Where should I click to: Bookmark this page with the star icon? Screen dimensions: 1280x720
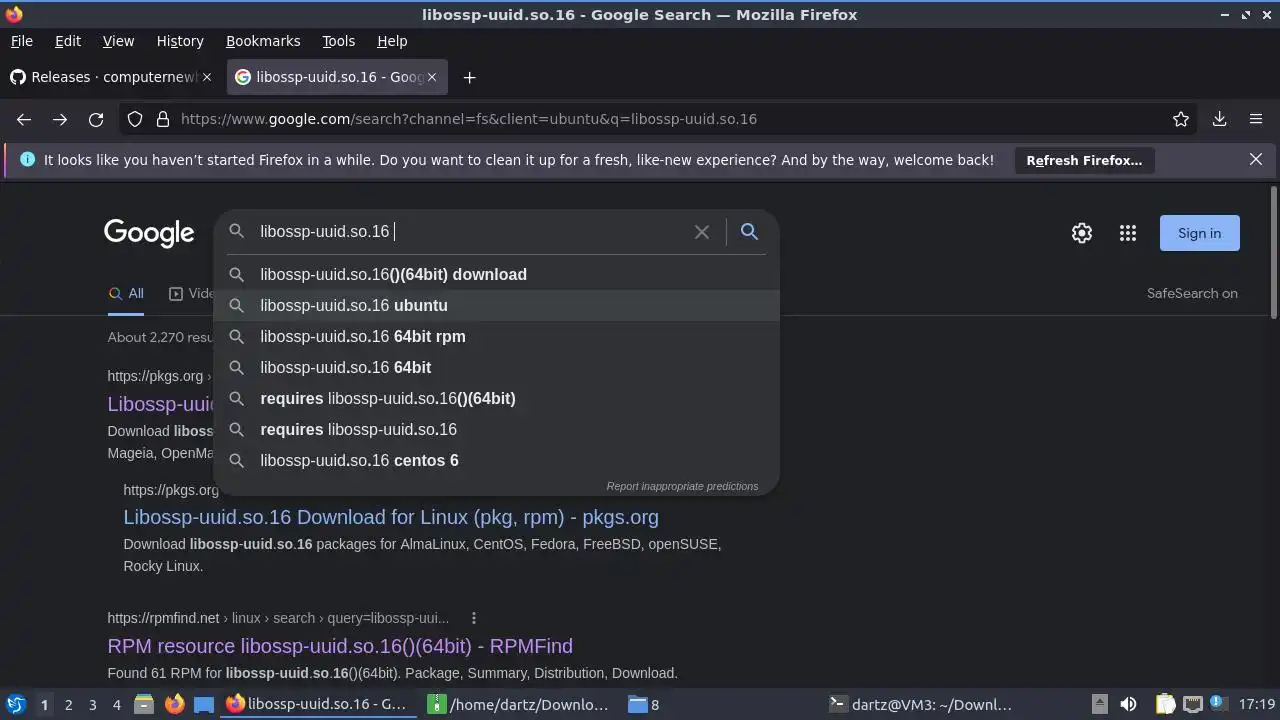pyautogui.click(x=1181, y=119)
